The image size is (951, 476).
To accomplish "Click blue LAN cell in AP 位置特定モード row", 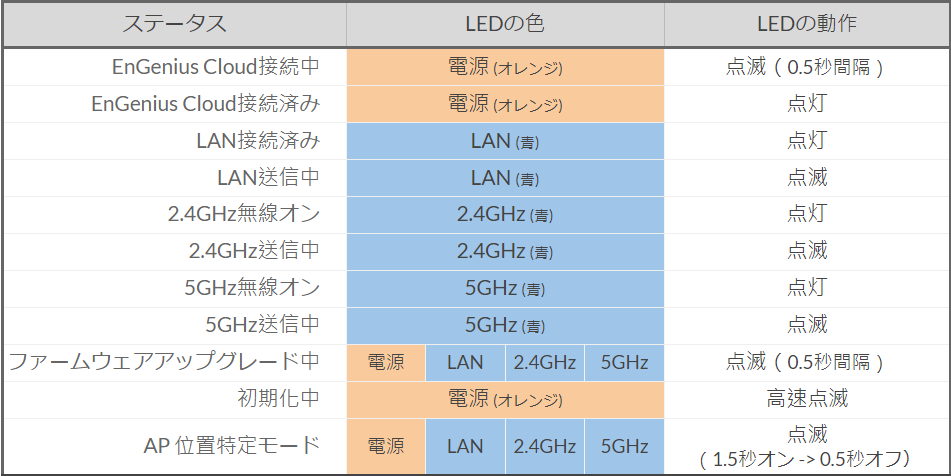I will (465, 446).
